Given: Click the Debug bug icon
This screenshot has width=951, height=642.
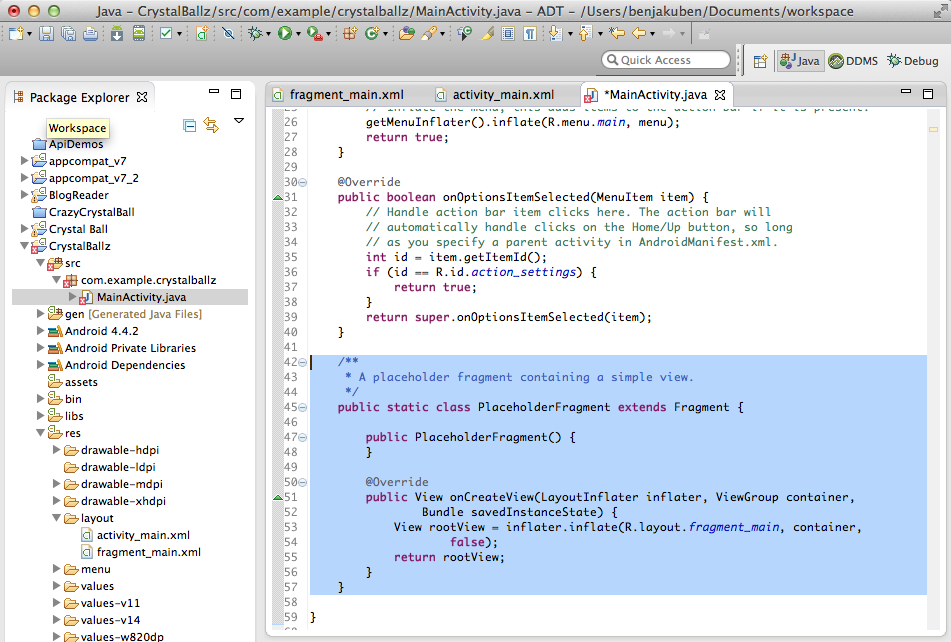Looking at the screenshot, I should pyautogui.click(x=256, y=34).
